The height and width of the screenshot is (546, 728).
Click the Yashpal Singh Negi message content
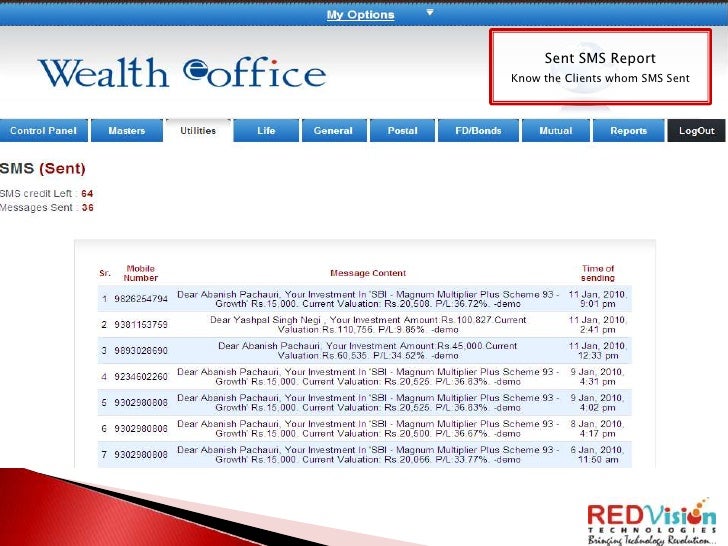(x=368, y=325)
